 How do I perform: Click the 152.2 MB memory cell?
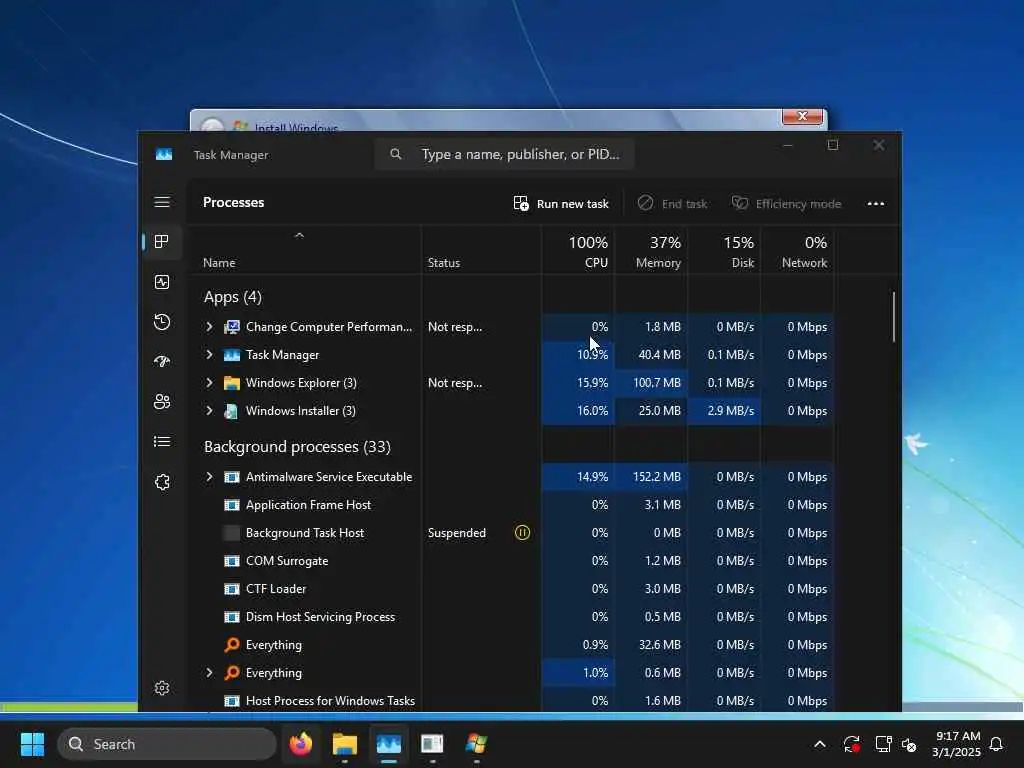[x=650, y=477]
